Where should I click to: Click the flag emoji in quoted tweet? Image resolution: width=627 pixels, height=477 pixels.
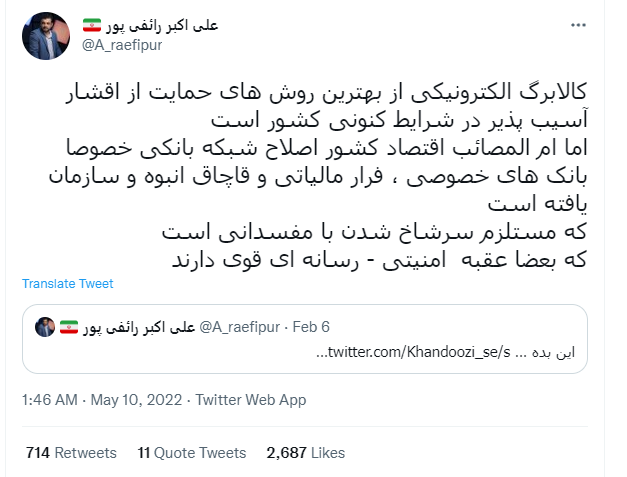pyautogui.click(x=69, y=327)
